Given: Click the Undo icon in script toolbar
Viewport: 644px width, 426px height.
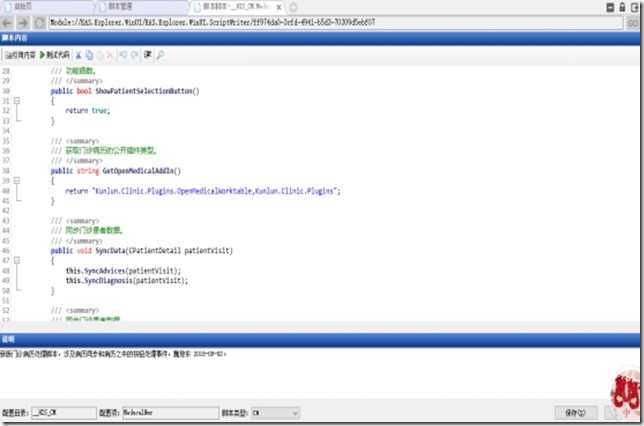Looking at the screenshot, I should pos(122,55).
